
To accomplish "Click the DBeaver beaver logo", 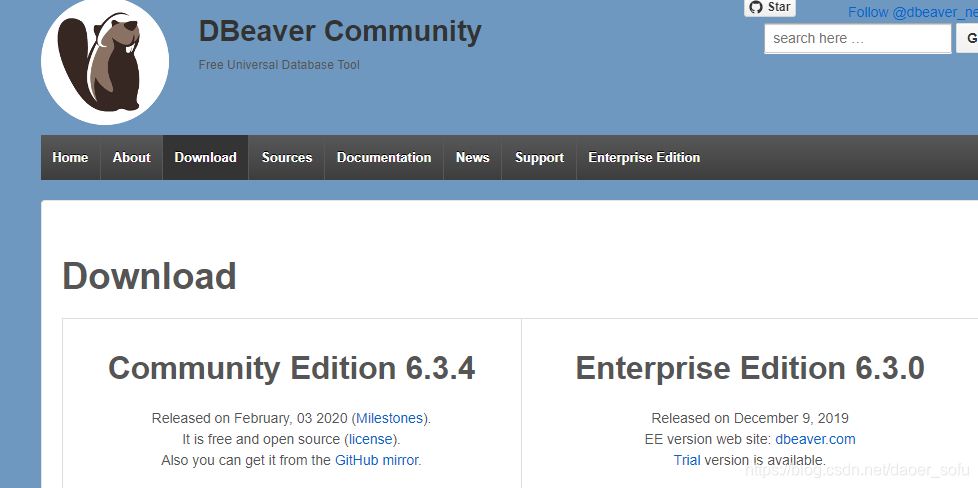I will 105,61.
